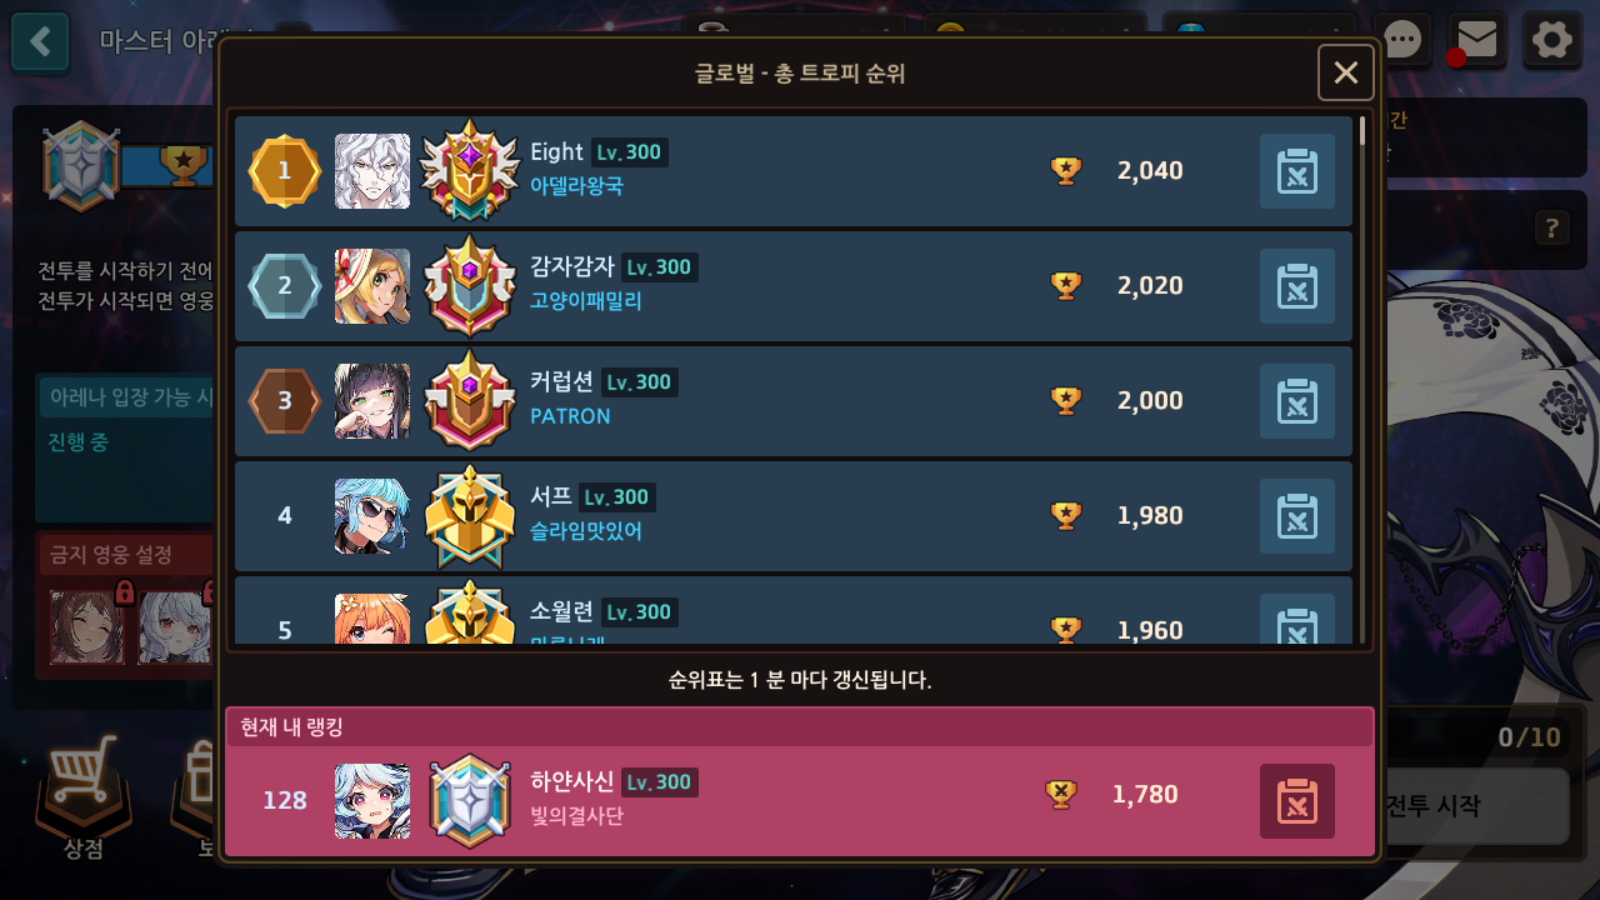Close the global trophy ranking popup

pos(1346,72)
